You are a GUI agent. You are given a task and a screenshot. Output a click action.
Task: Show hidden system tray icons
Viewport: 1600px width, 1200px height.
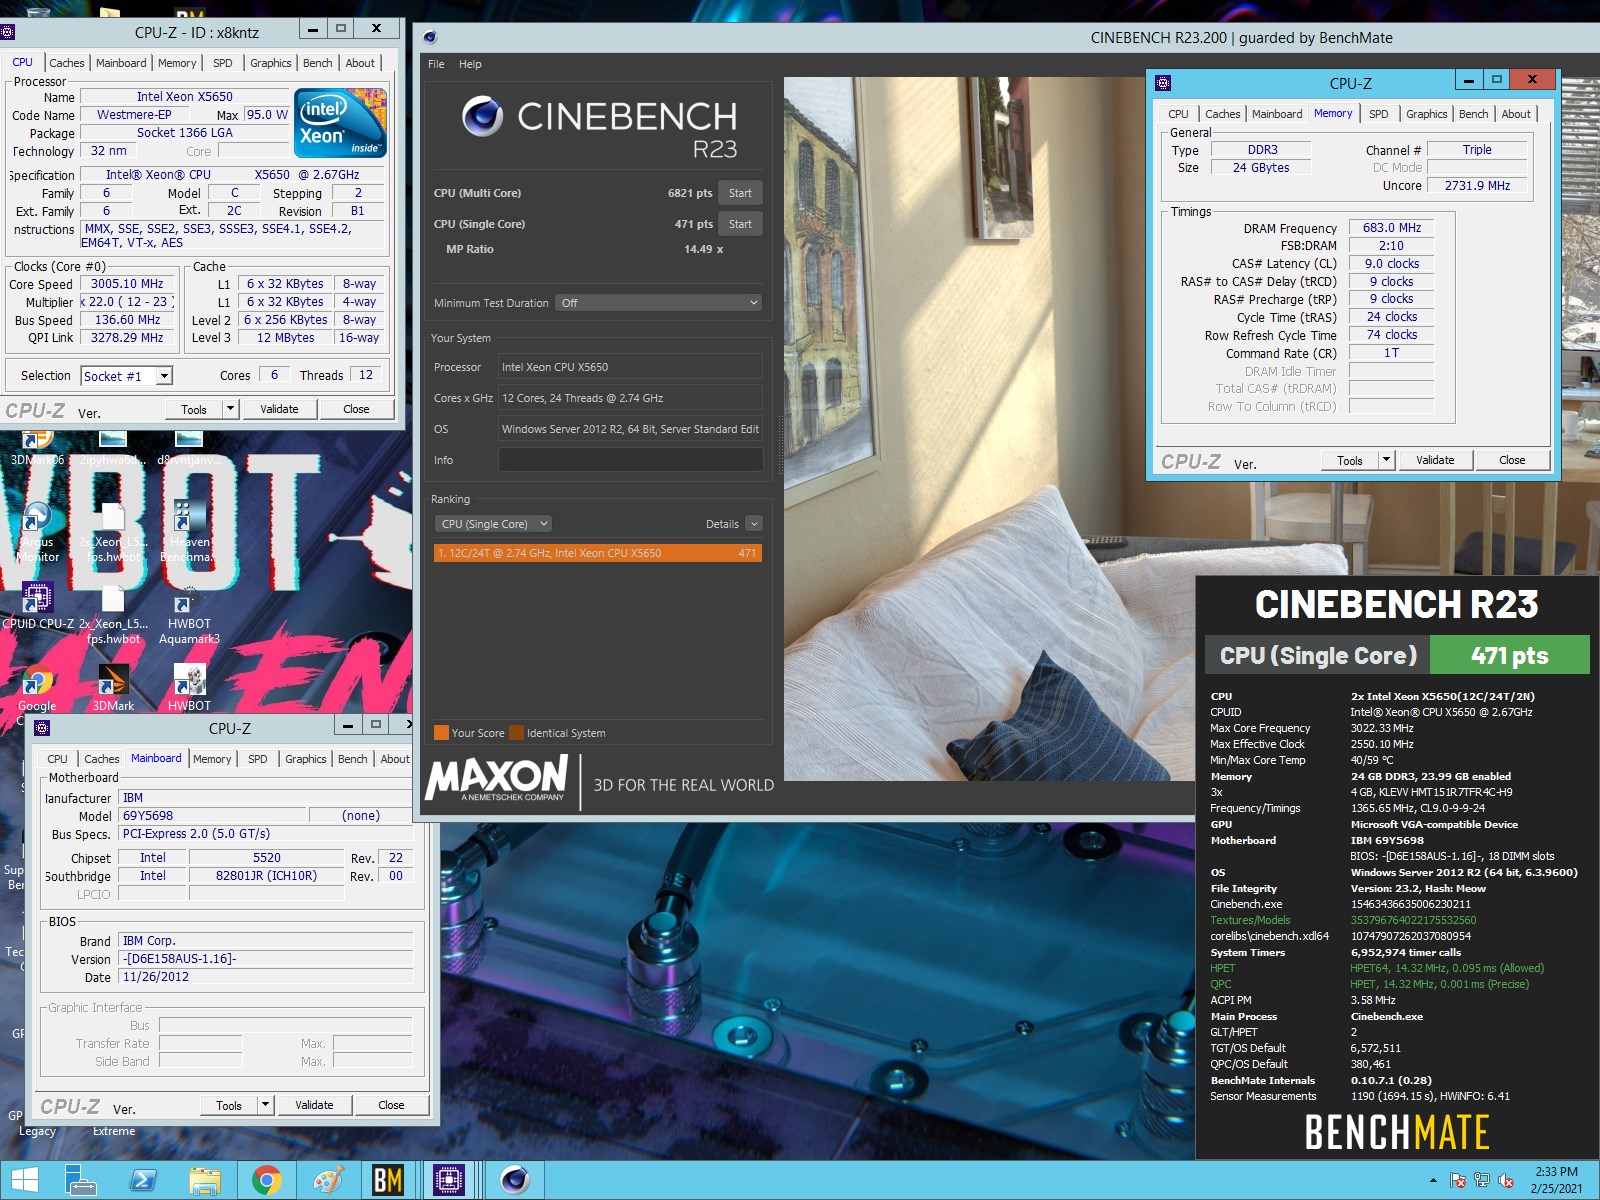coord(1433,1181)
